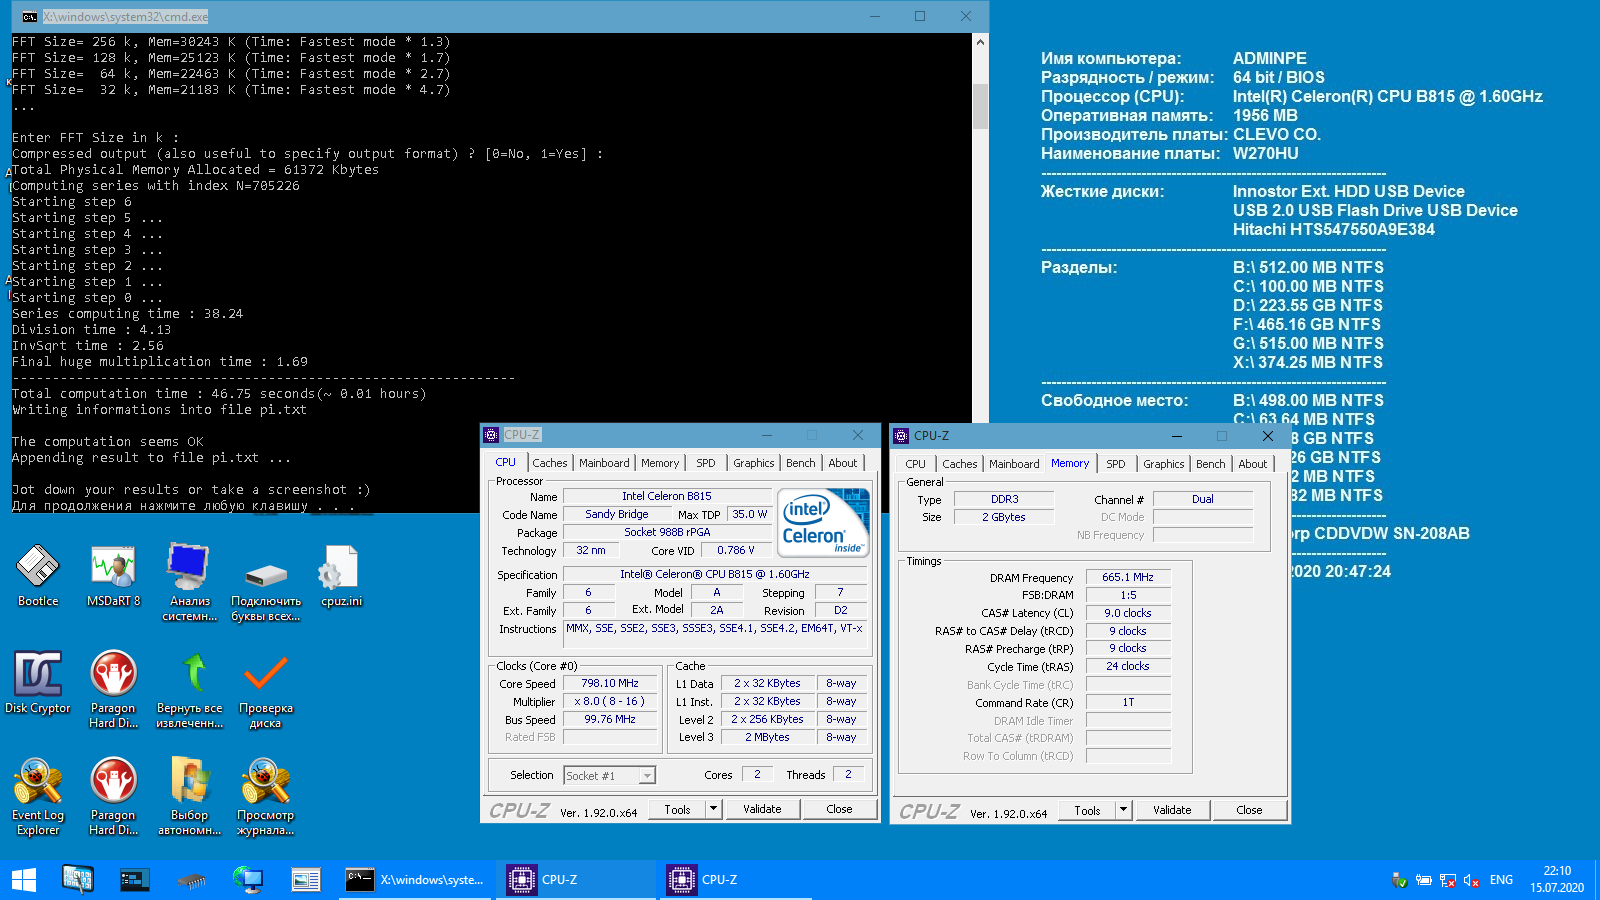Open the Memory tab in left CPU-Z window
1600x900 pixels.
pos(660,463)
